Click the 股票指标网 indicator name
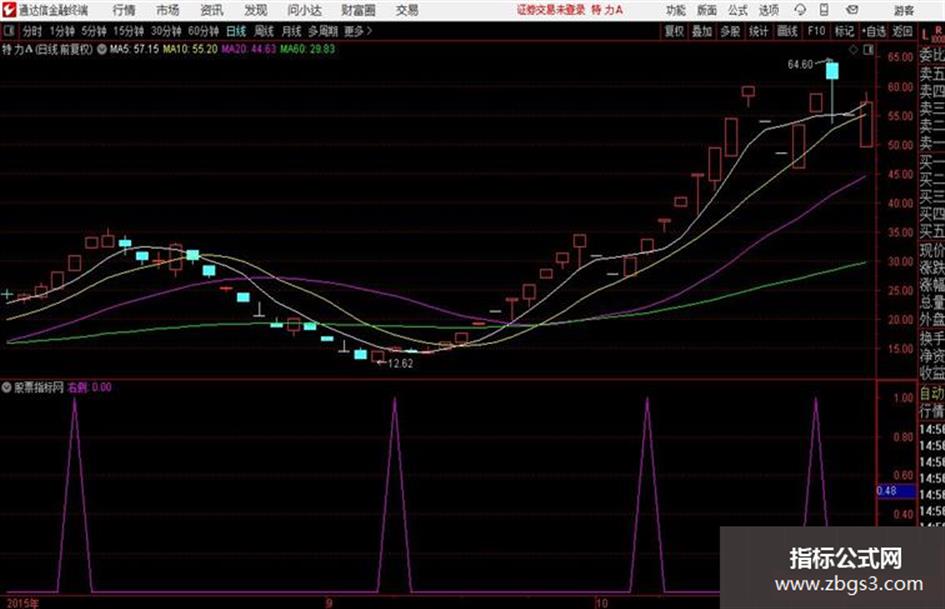Image resolution: width=945 pixels, height=609 pixels. (x=39, y=387)
